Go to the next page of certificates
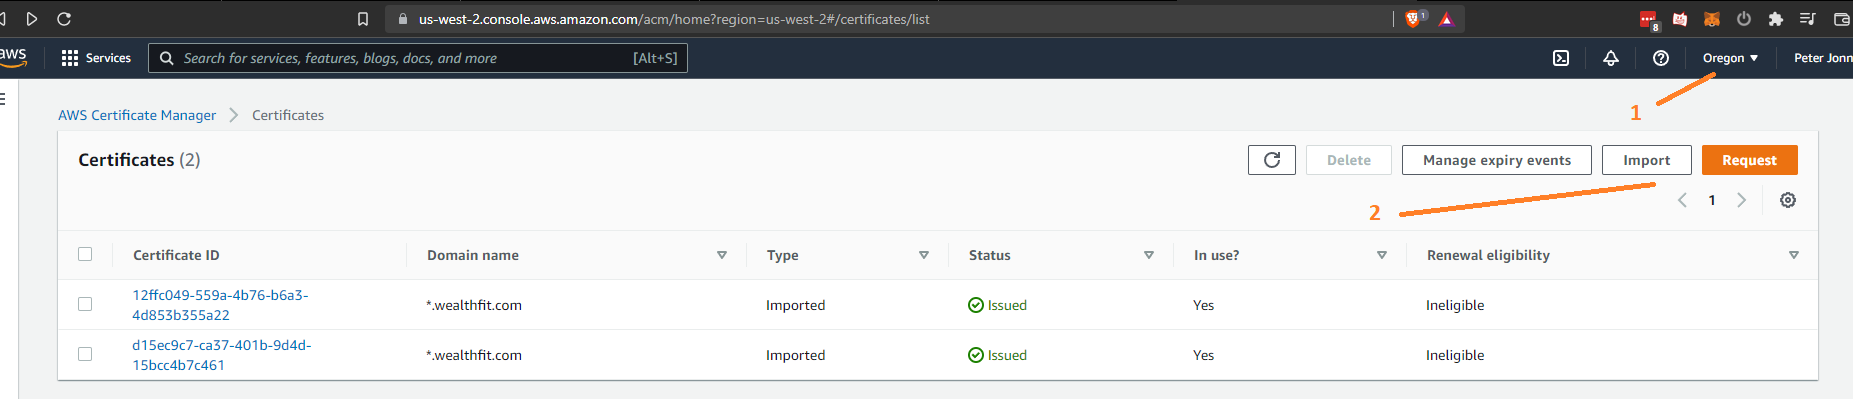The image size is (1853, 399). [x=1741, y=200]
